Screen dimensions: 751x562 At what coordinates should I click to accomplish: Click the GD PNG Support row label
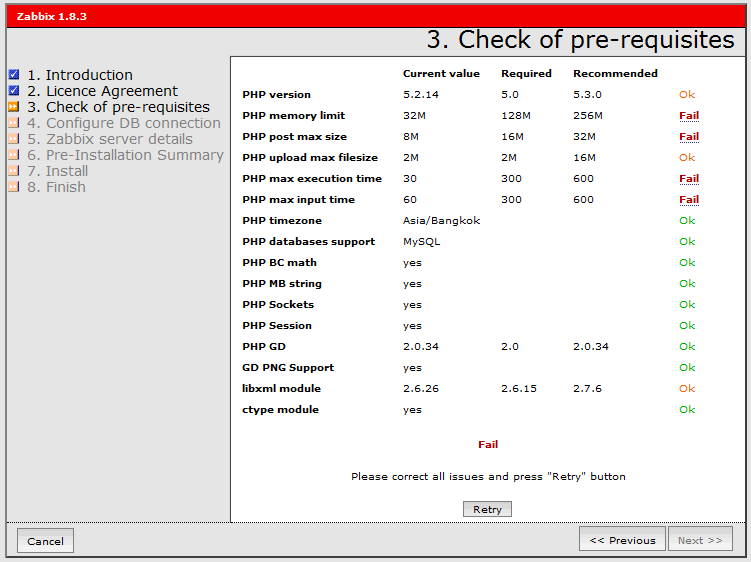pyautogui.click(x=288, y=367)
